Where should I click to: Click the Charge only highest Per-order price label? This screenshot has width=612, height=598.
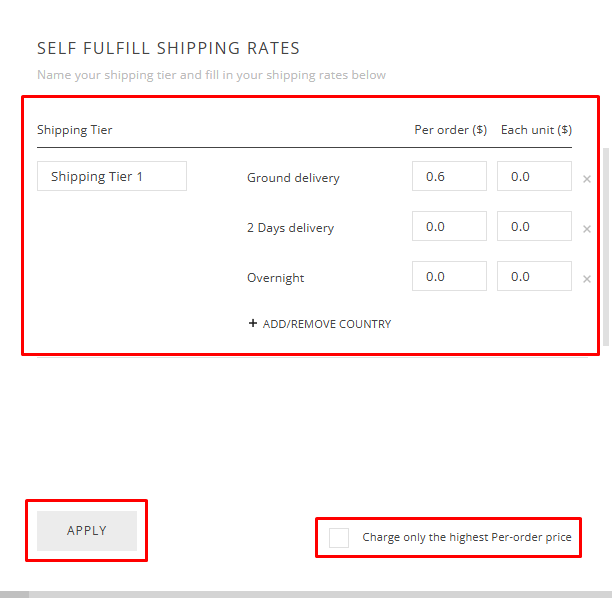coord(467,537)
